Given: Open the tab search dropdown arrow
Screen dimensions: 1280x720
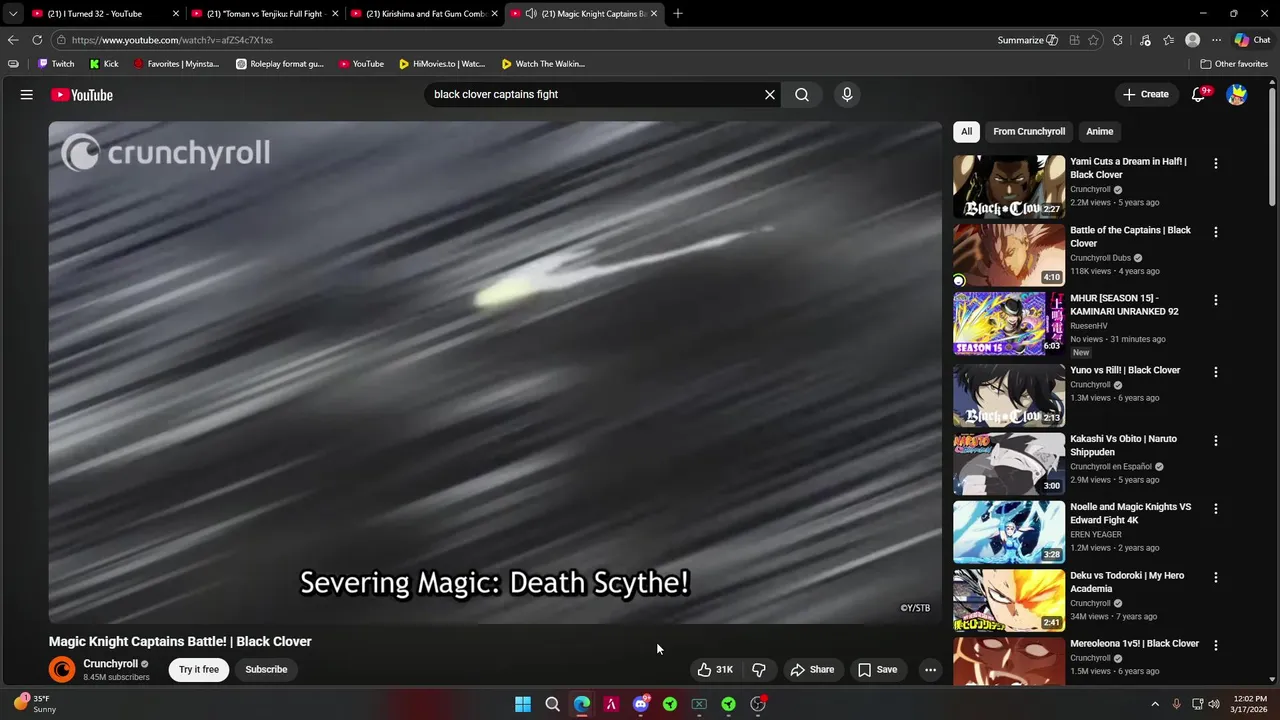Looking at the screenshot, I should point(13,14).
